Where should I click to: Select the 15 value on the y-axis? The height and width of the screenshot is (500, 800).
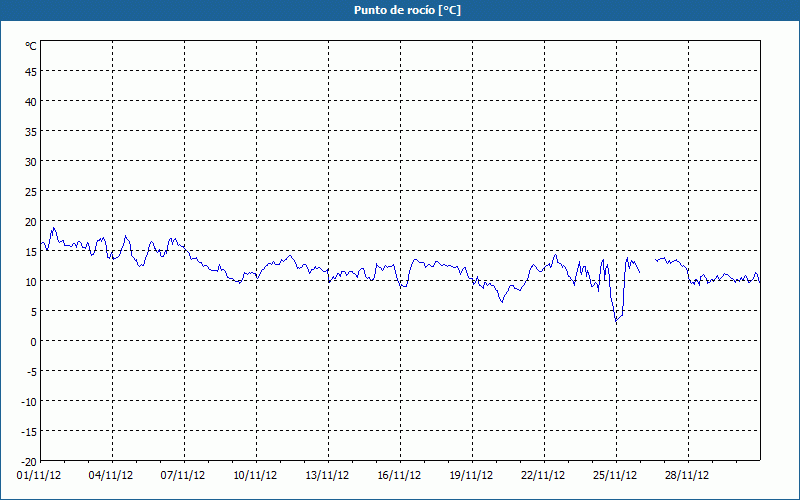(31, 252)
